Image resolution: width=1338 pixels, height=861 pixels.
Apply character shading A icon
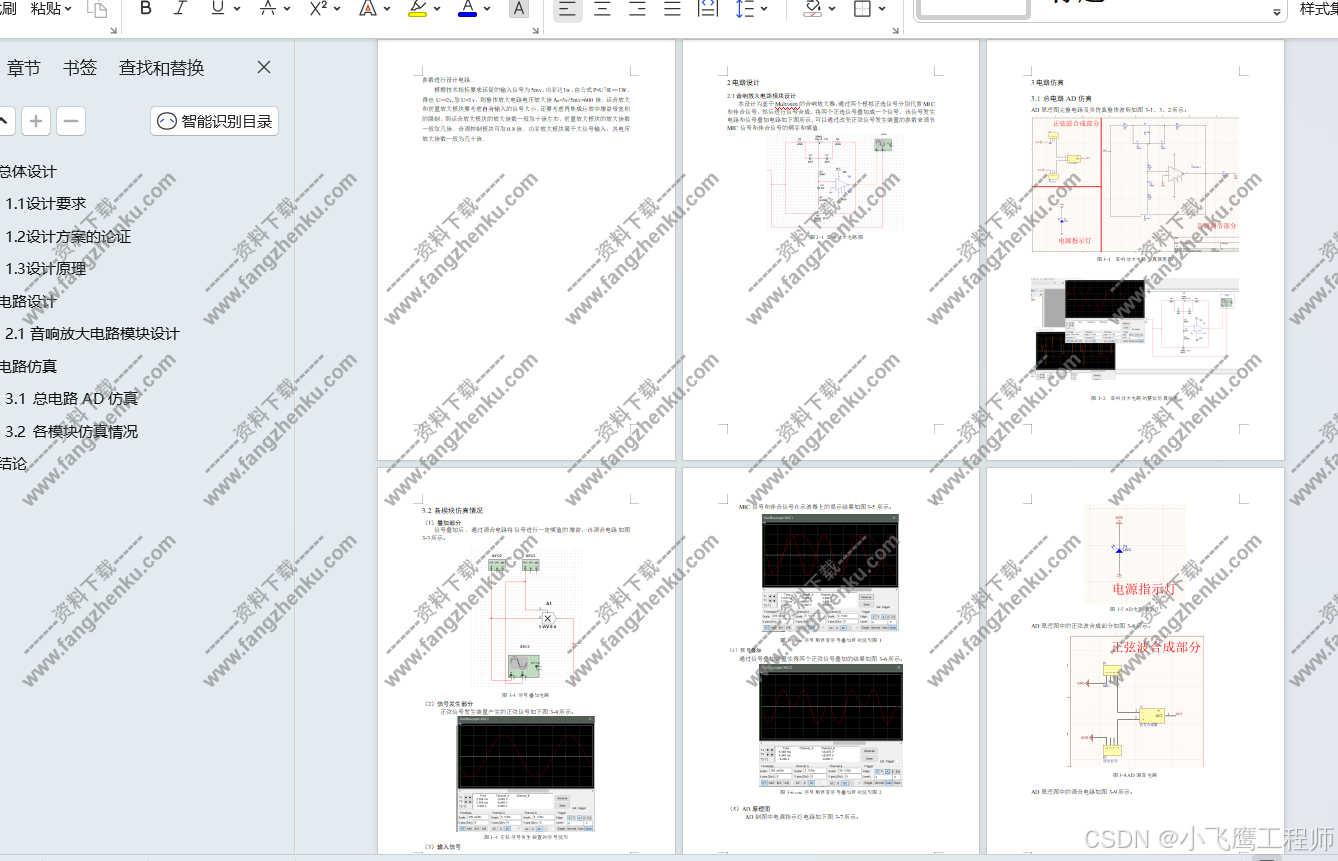click(x=518, y=9)
